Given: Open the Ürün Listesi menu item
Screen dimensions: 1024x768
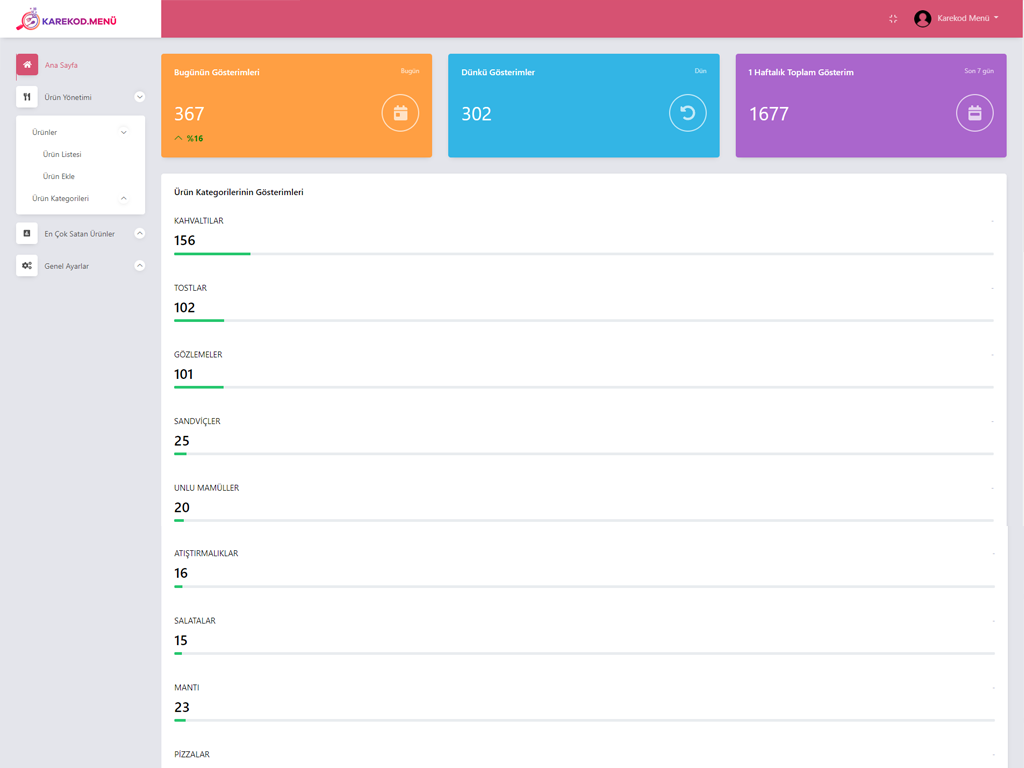Looking at the screenshot, I should pos(62,155).
